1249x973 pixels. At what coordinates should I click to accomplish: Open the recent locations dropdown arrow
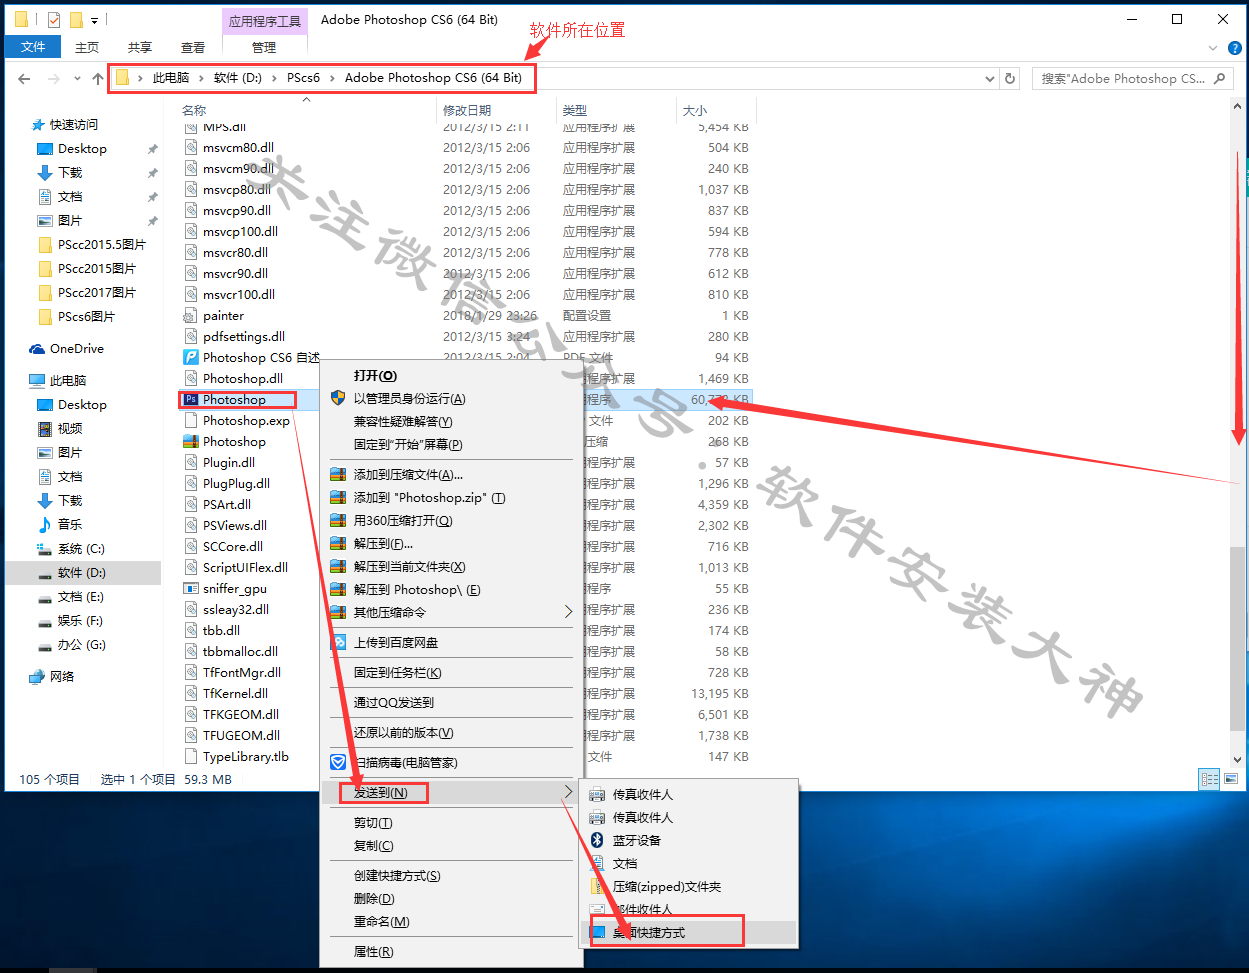(x=77, y=78)
